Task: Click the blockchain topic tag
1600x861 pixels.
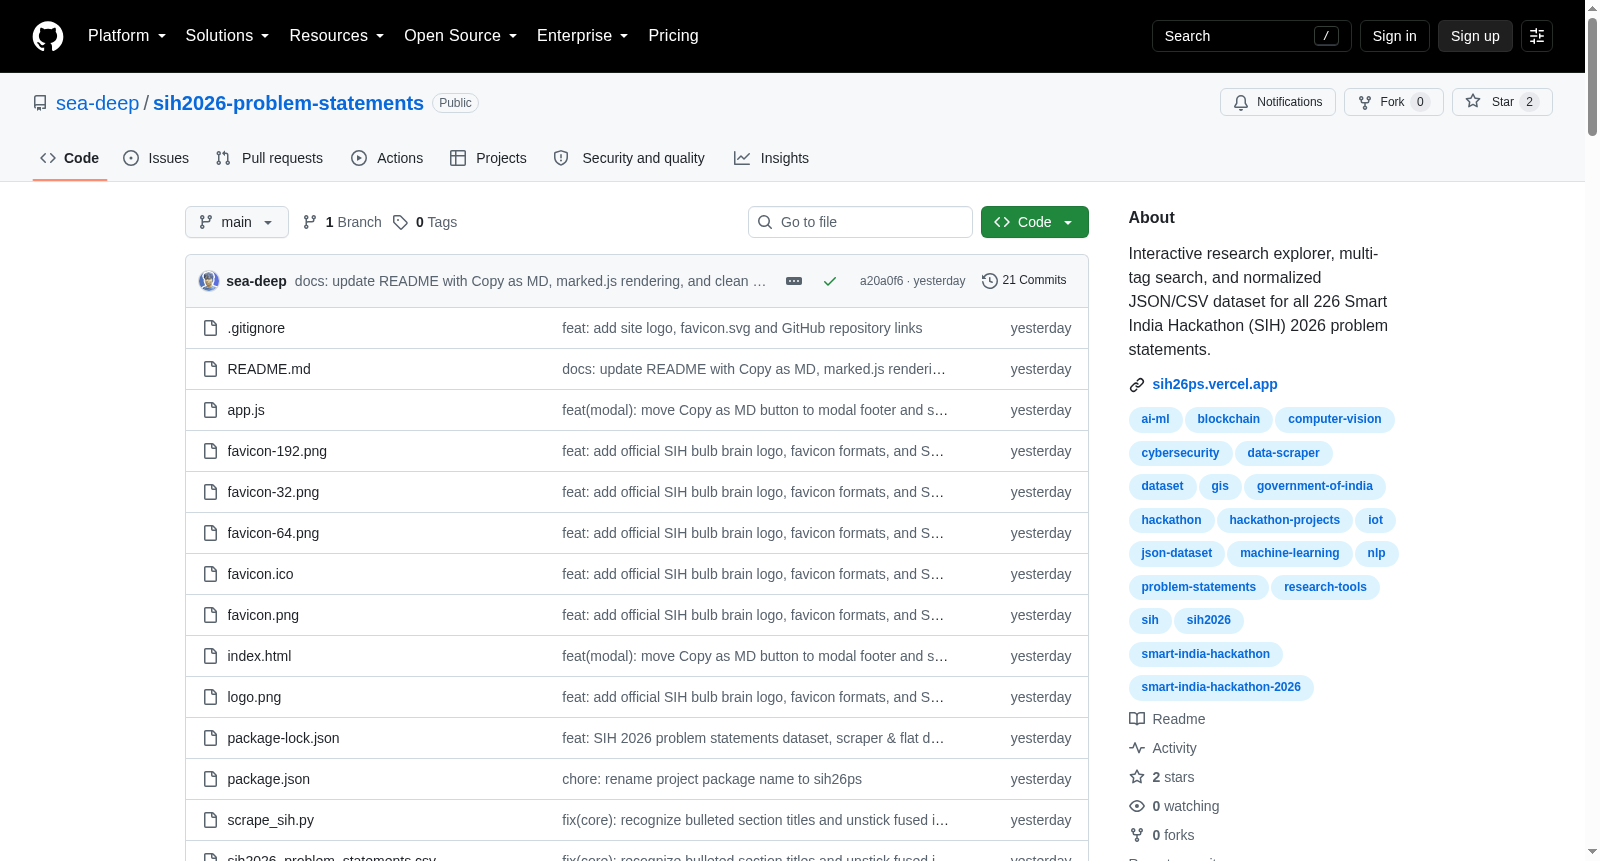Action: tap(1228, 420)
